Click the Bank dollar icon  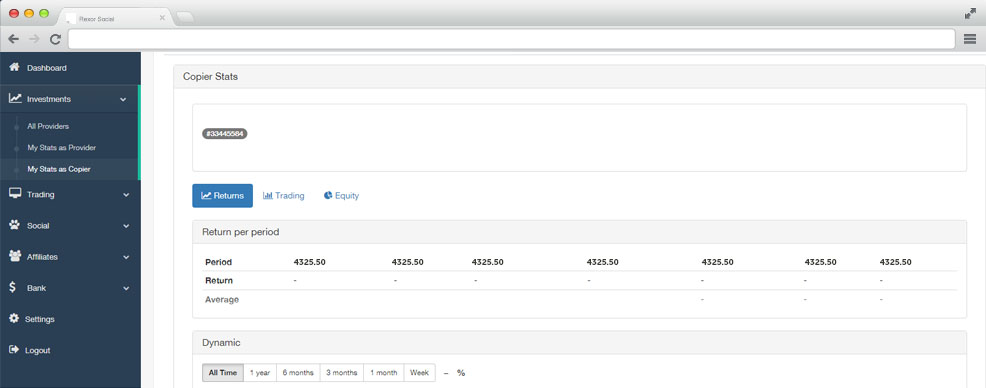click(x=13, y=287)
